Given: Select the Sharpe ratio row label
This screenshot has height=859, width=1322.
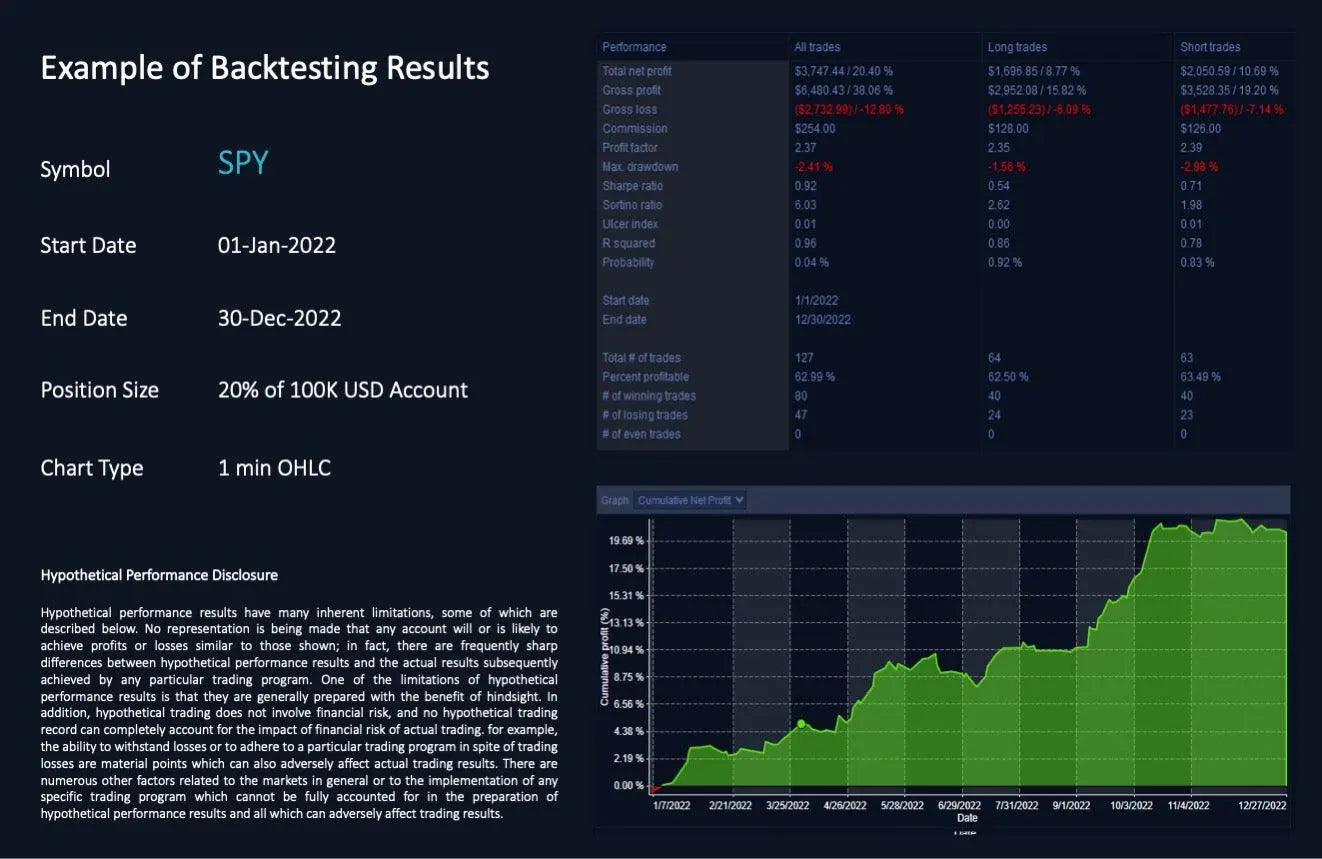Looking at the screenshot, I should point(632,186).
